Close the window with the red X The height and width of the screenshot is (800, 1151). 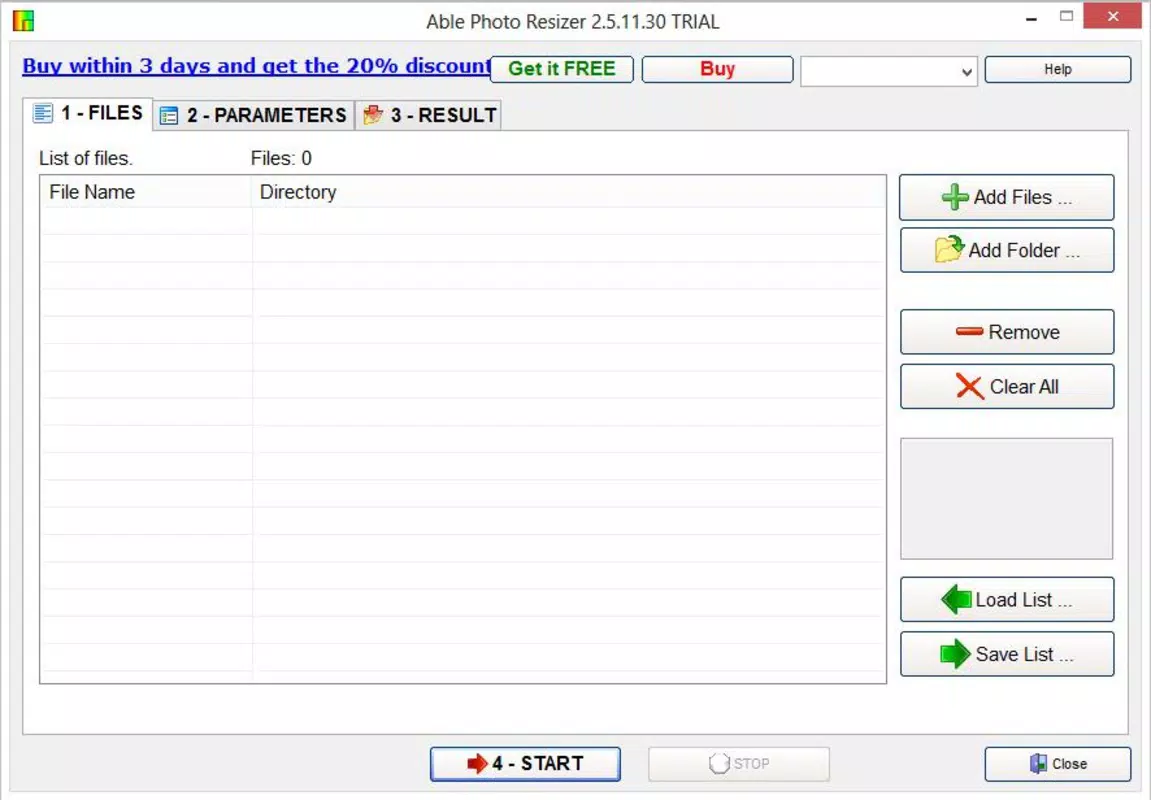point(1113,16)
